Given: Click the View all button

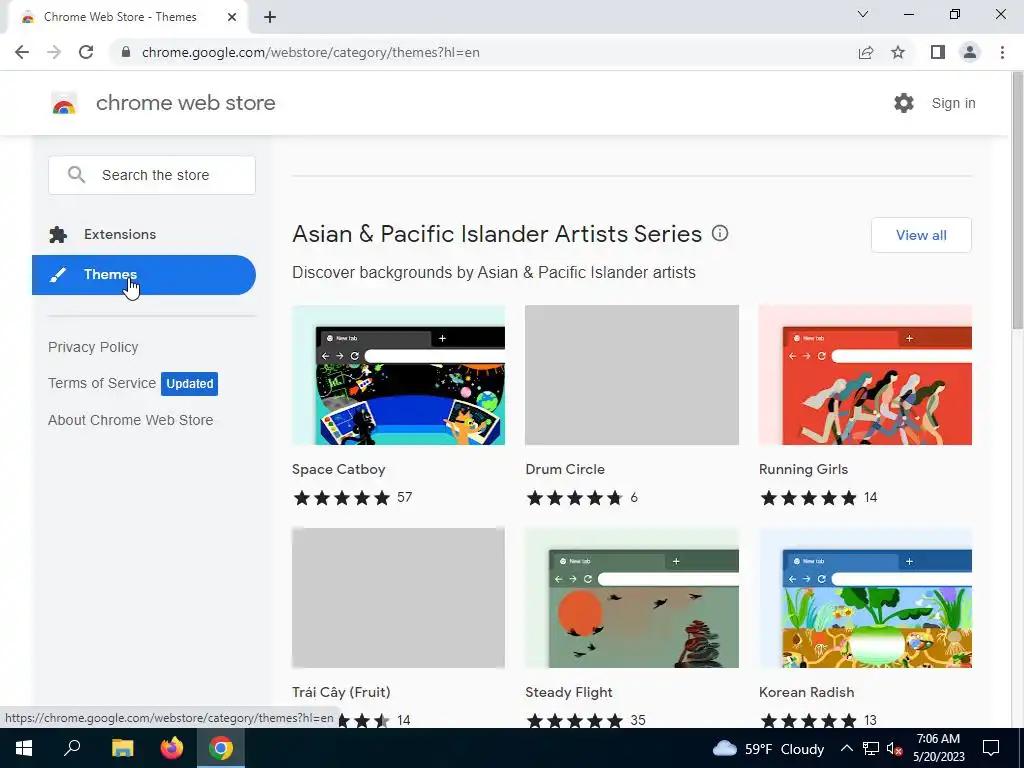Looking at the screenshot, I should coord(921,235).
